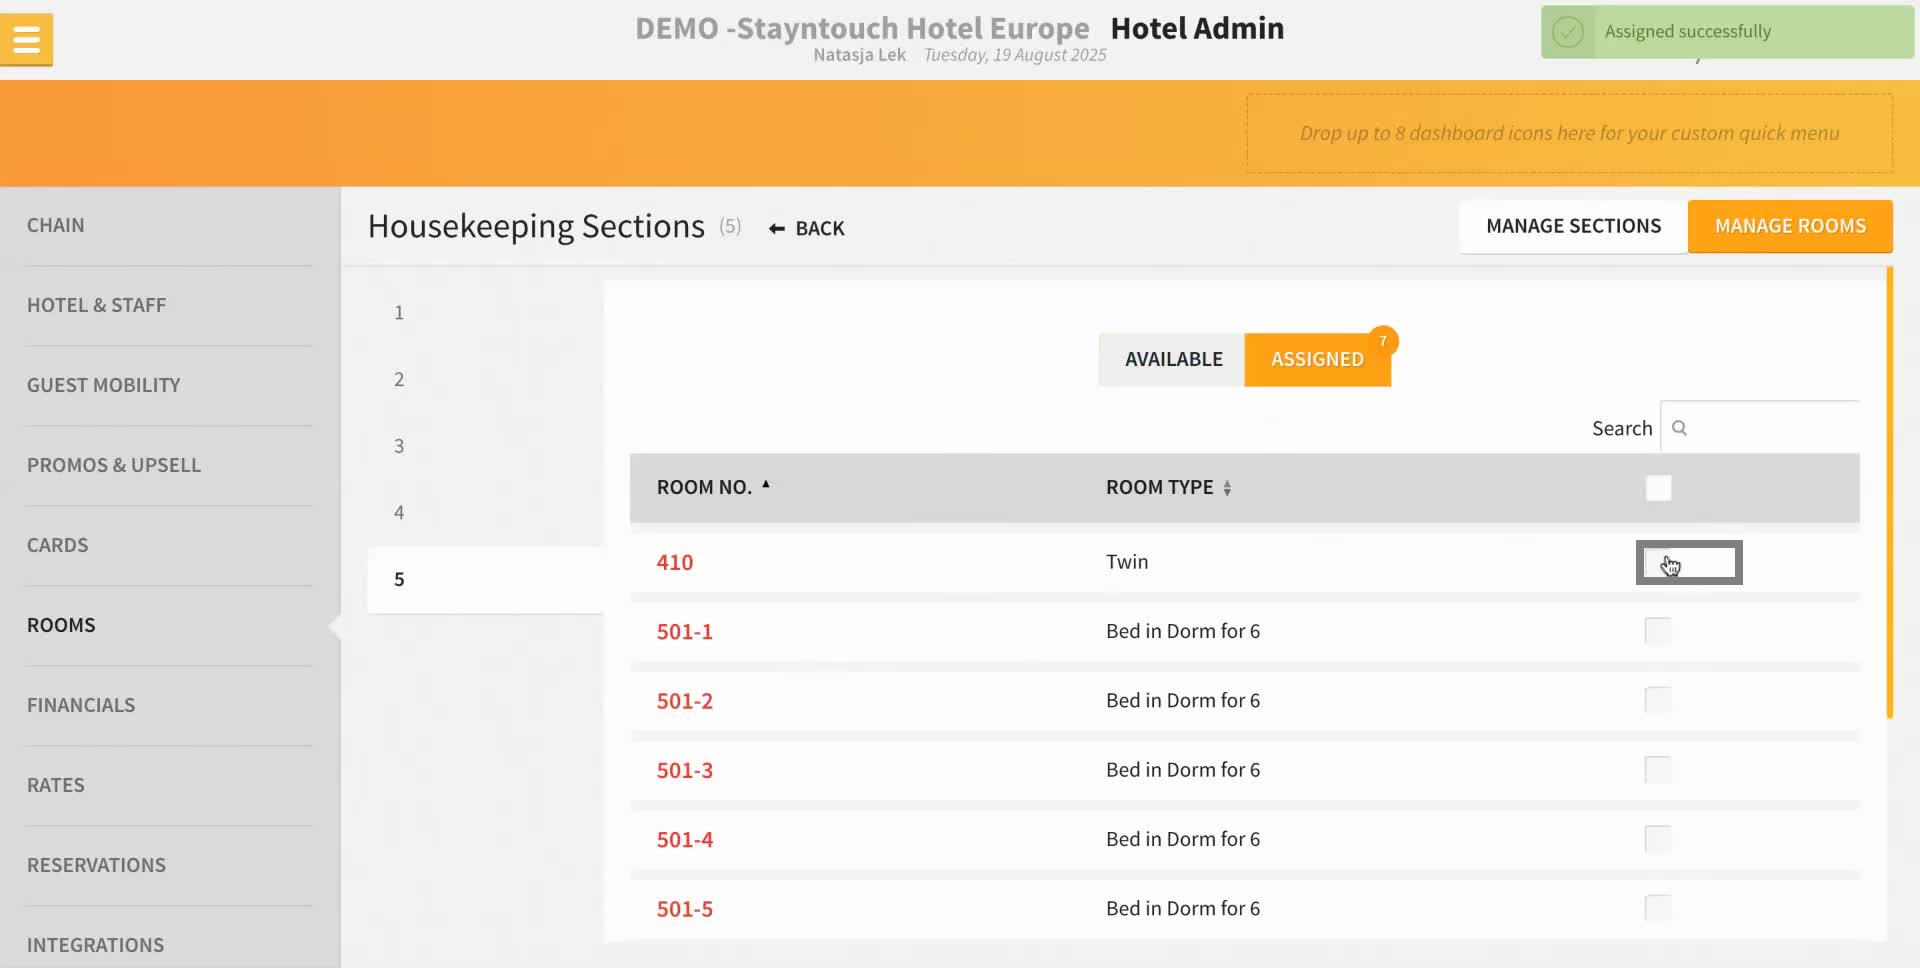Toggle the select-all rooms checkbox
This screenshot has width=1920, height=968.
1658,488
